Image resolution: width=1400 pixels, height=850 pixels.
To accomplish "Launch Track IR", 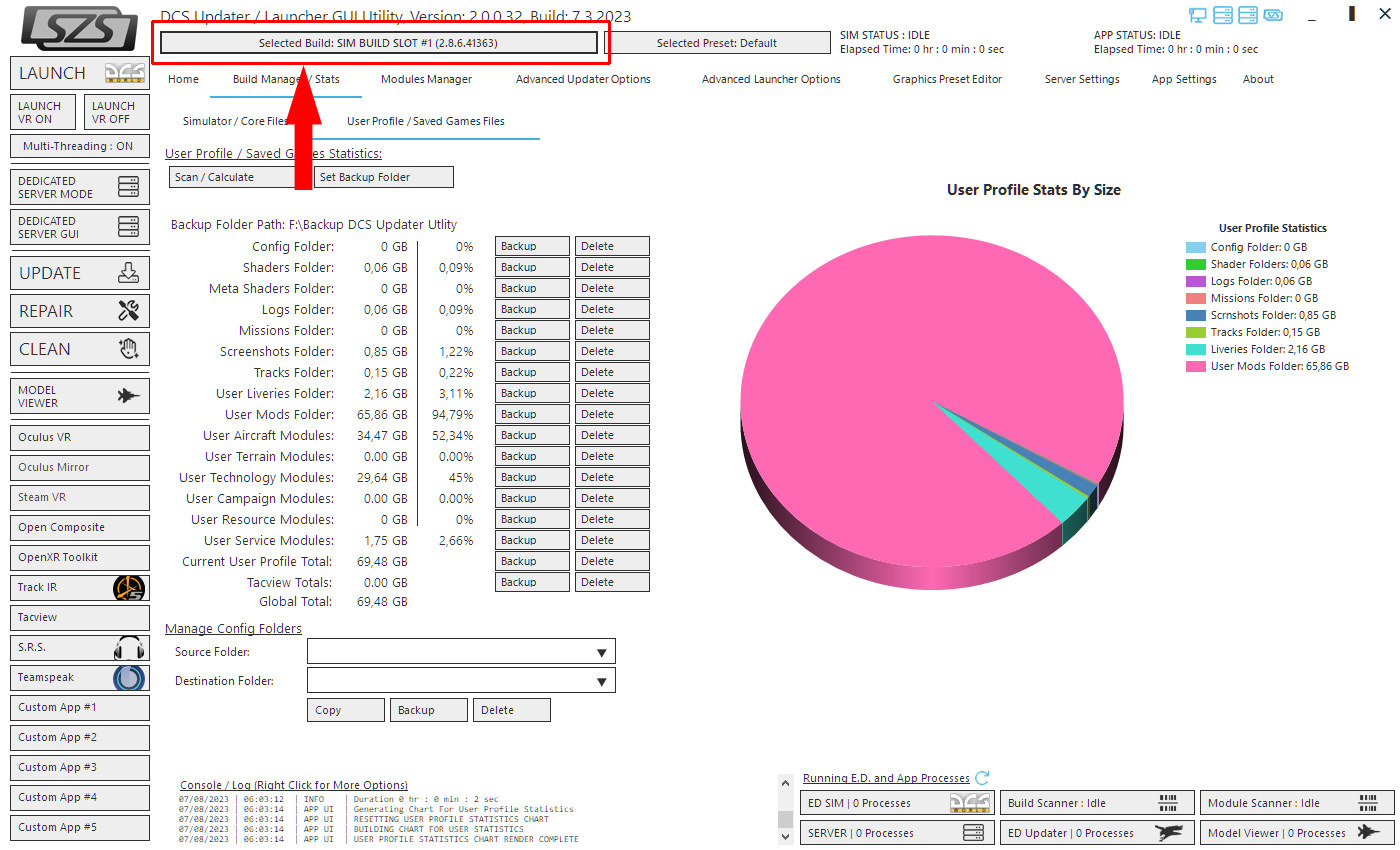I will [80, 587].
